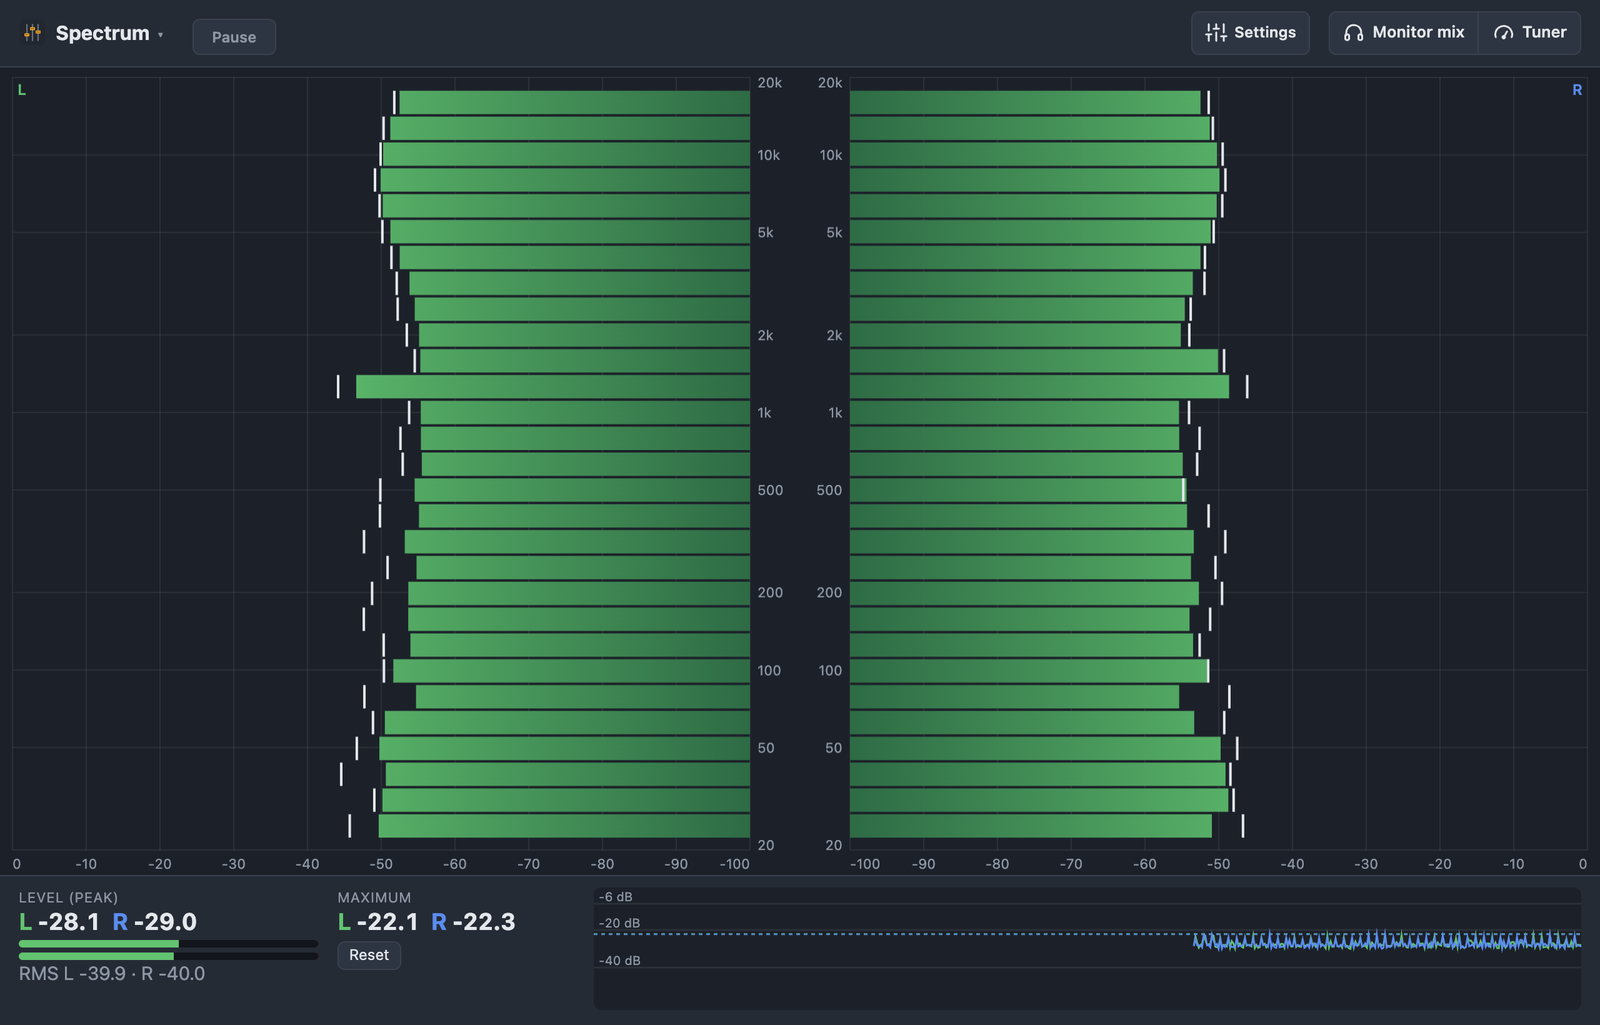Click the right panel 50 frequency label

coord(834,748)
